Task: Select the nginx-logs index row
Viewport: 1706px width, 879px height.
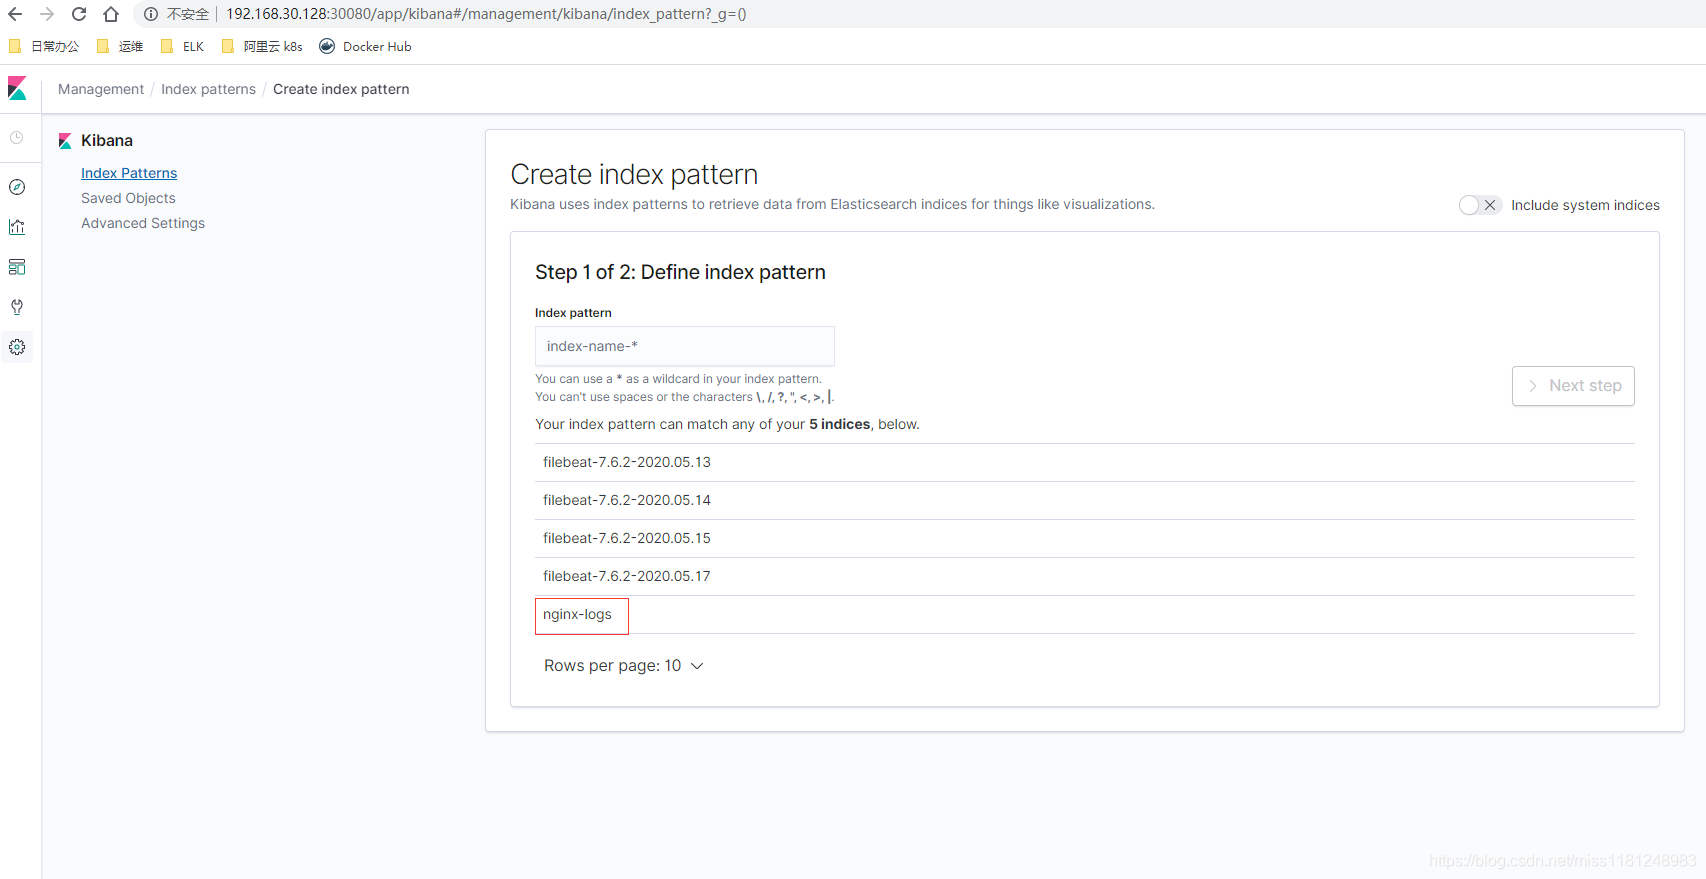Action: pos(1085,614)
